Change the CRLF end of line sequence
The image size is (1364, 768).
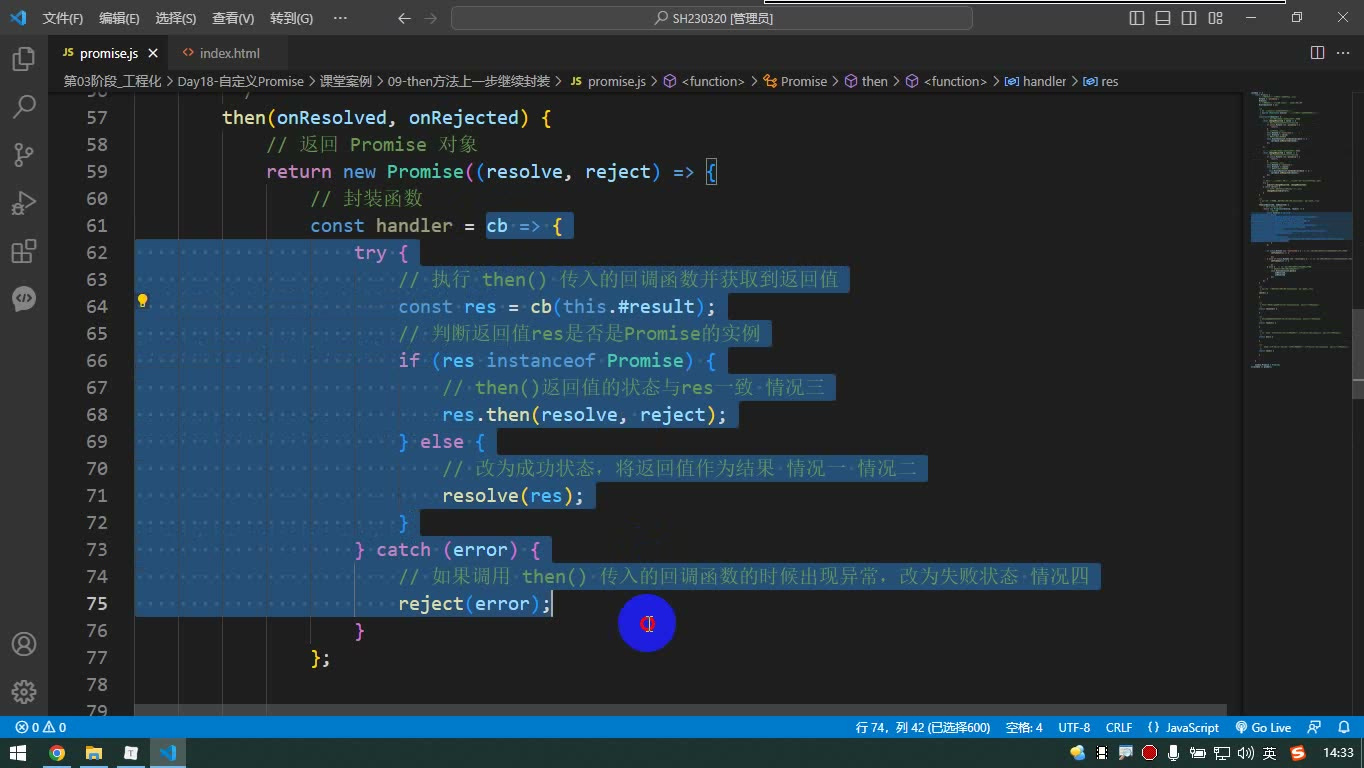(1119, 727)
